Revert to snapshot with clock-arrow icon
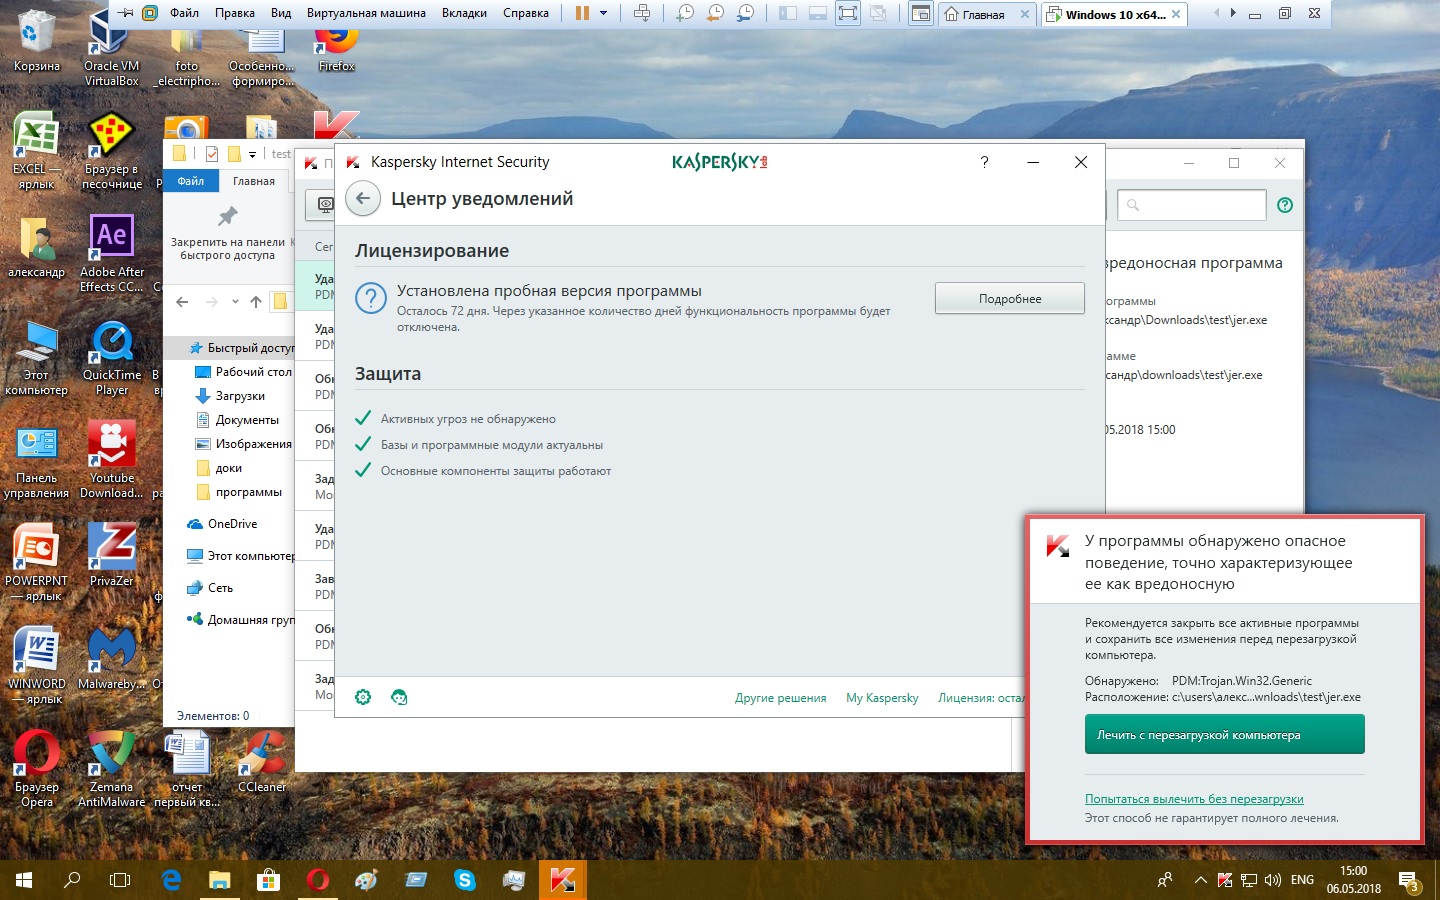Viewport: 1440px width, 900px height. [715, 13]
